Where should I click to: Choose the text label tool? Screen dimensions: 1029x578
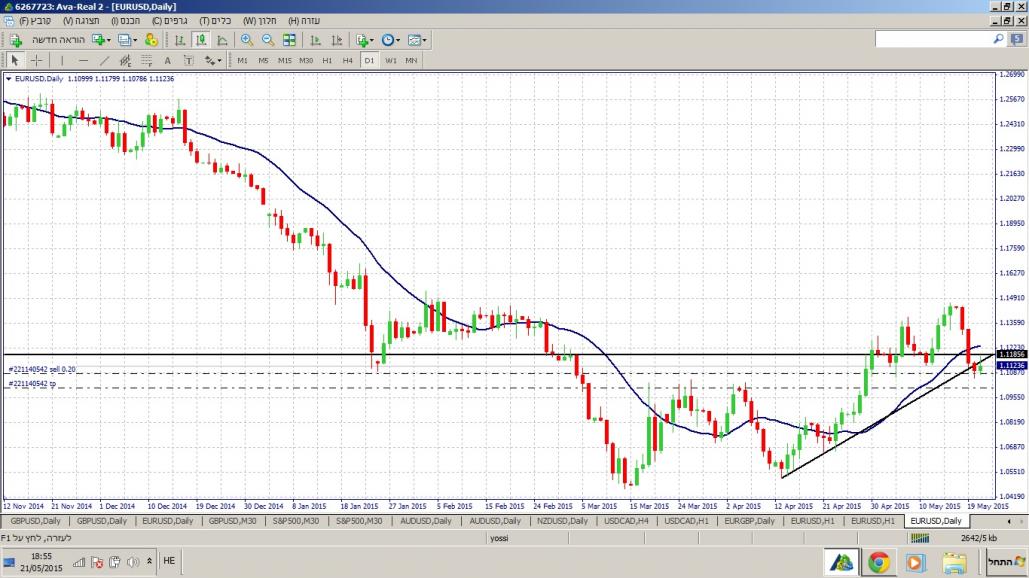[x=167, y=60]
